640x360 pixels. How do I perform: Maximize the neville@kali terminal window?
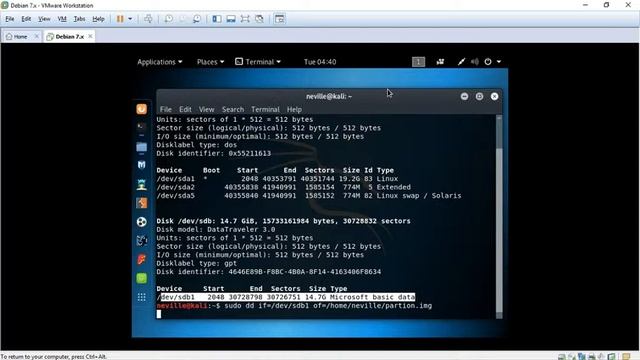click(x=479, y=96)
